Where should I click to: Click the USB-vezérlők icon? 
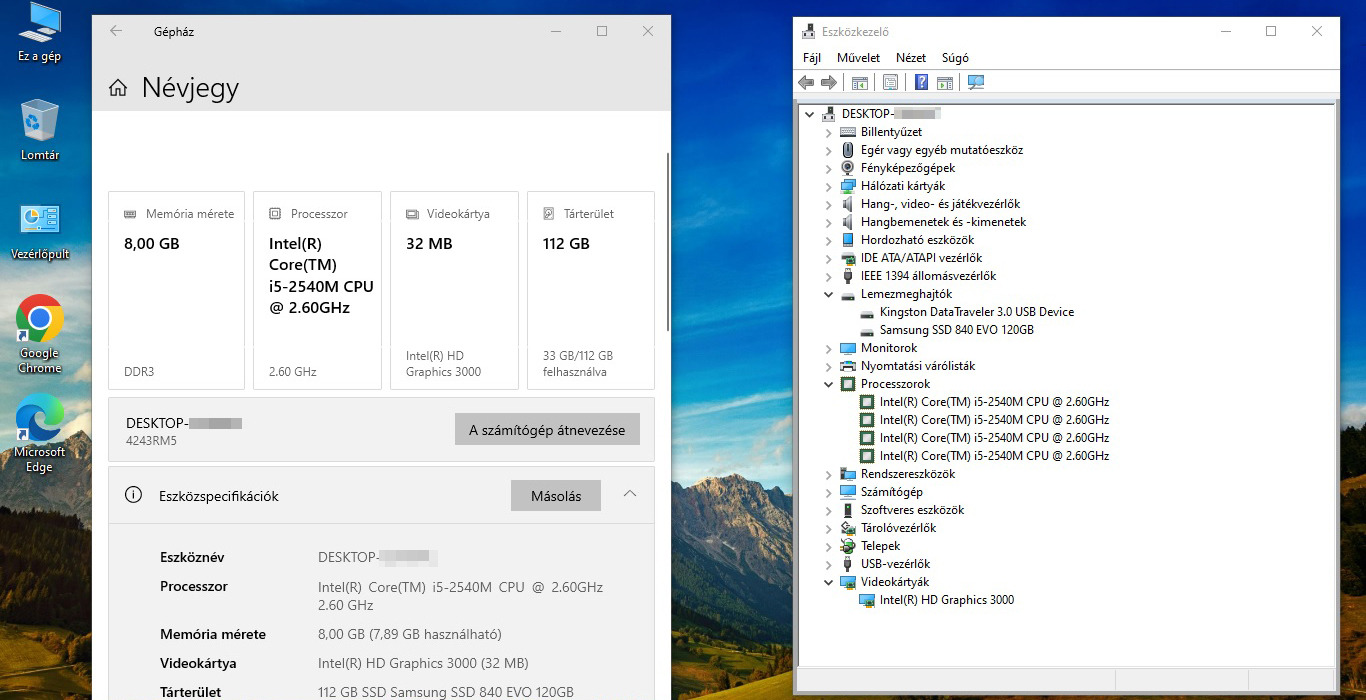point(848,564)
